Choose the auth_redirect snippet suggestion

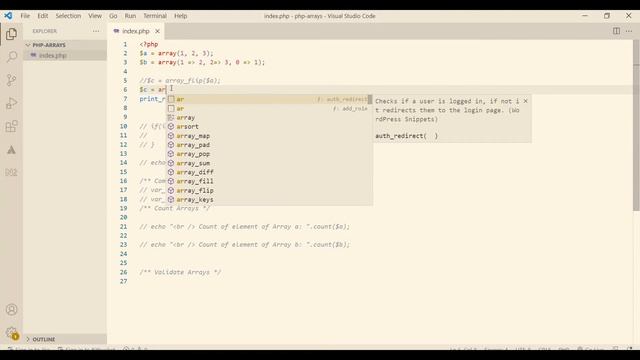(268, 99)
